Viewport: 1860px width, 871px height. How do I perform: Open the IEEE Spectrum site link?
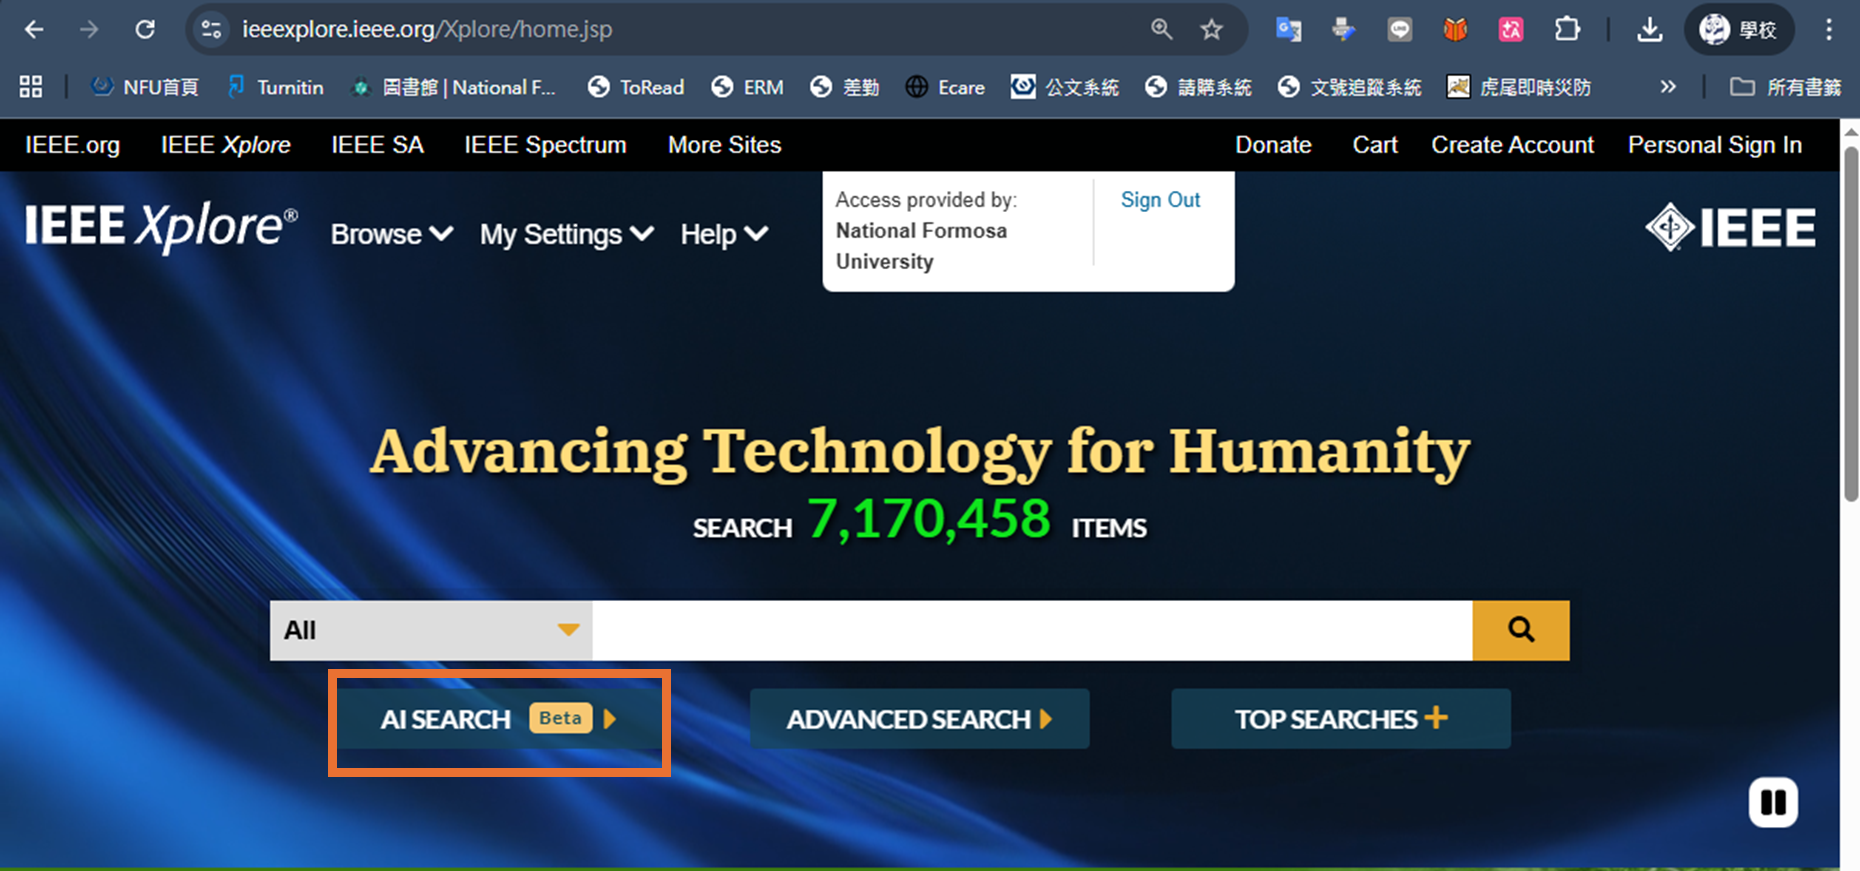(x=545, y=145)
